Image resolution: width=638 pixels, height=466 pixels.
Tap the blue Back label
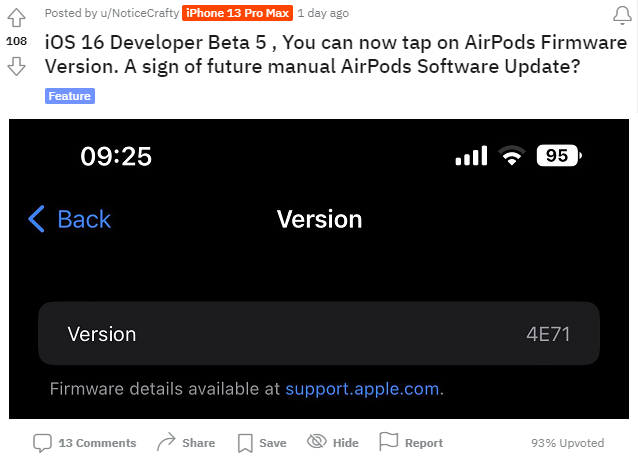(84, 219)
